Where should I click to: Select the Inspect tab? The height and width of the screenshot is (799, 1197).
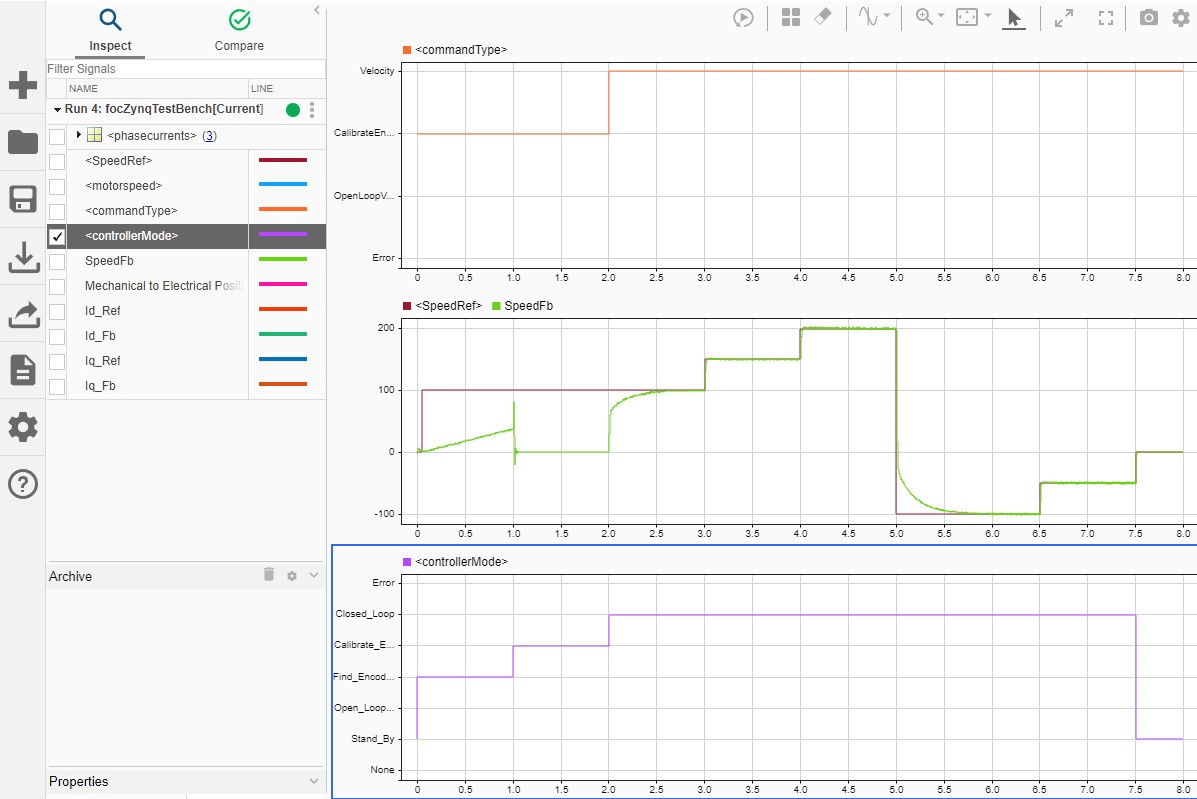coord(110,30)
